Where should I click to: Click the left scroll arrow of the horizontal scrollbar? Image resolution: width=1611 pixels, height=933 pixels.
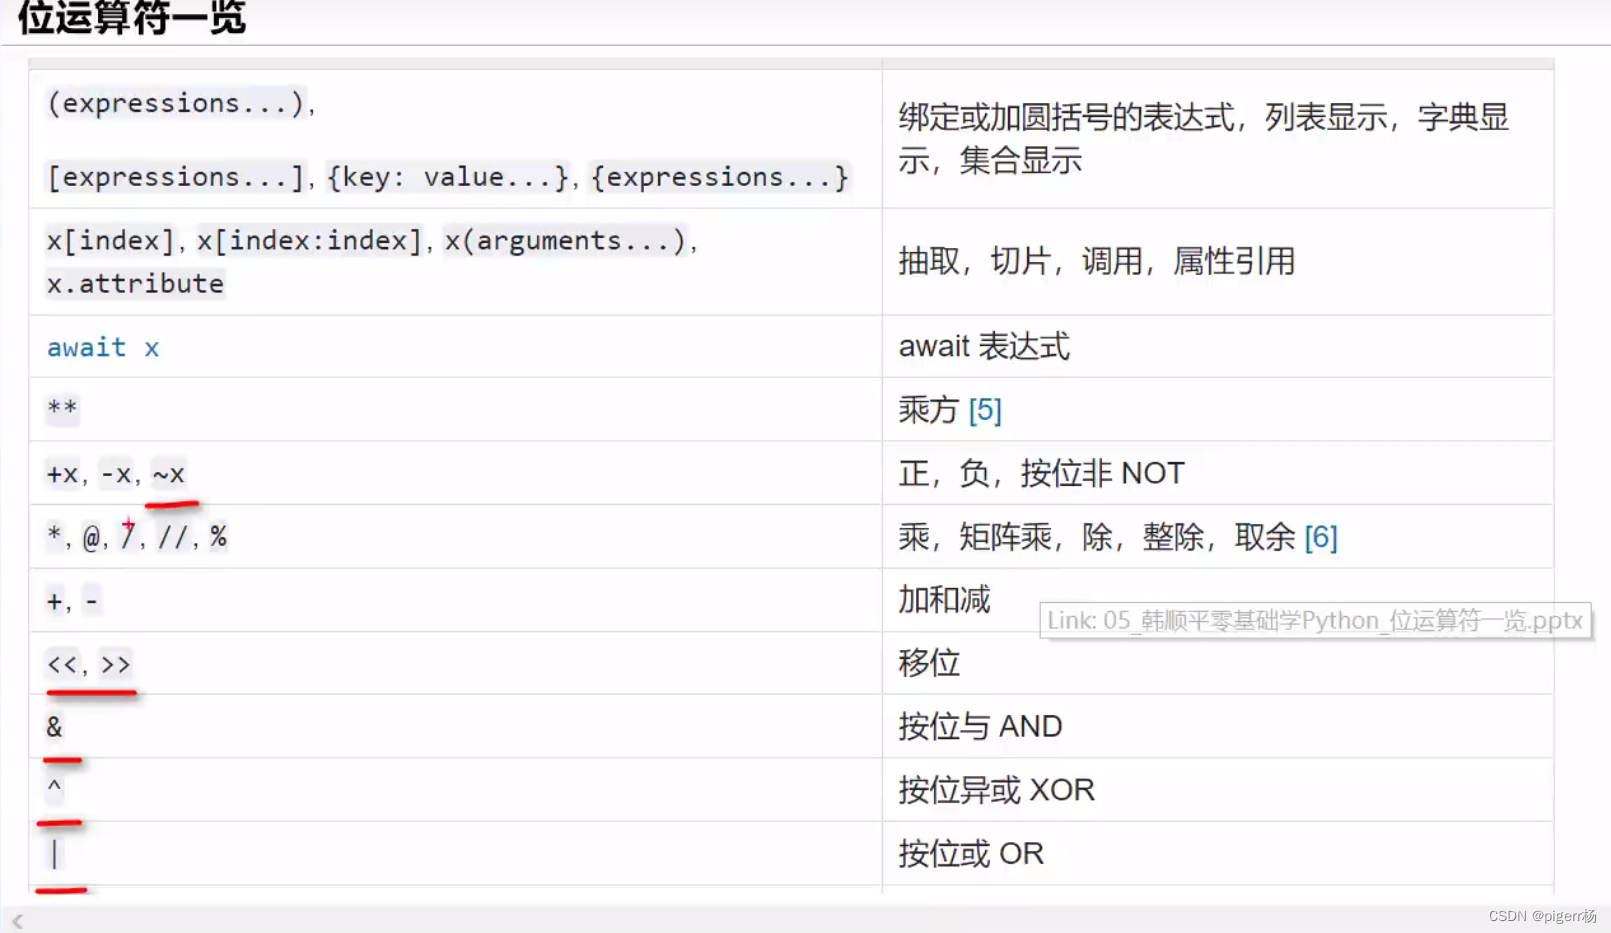coord(17,921)
